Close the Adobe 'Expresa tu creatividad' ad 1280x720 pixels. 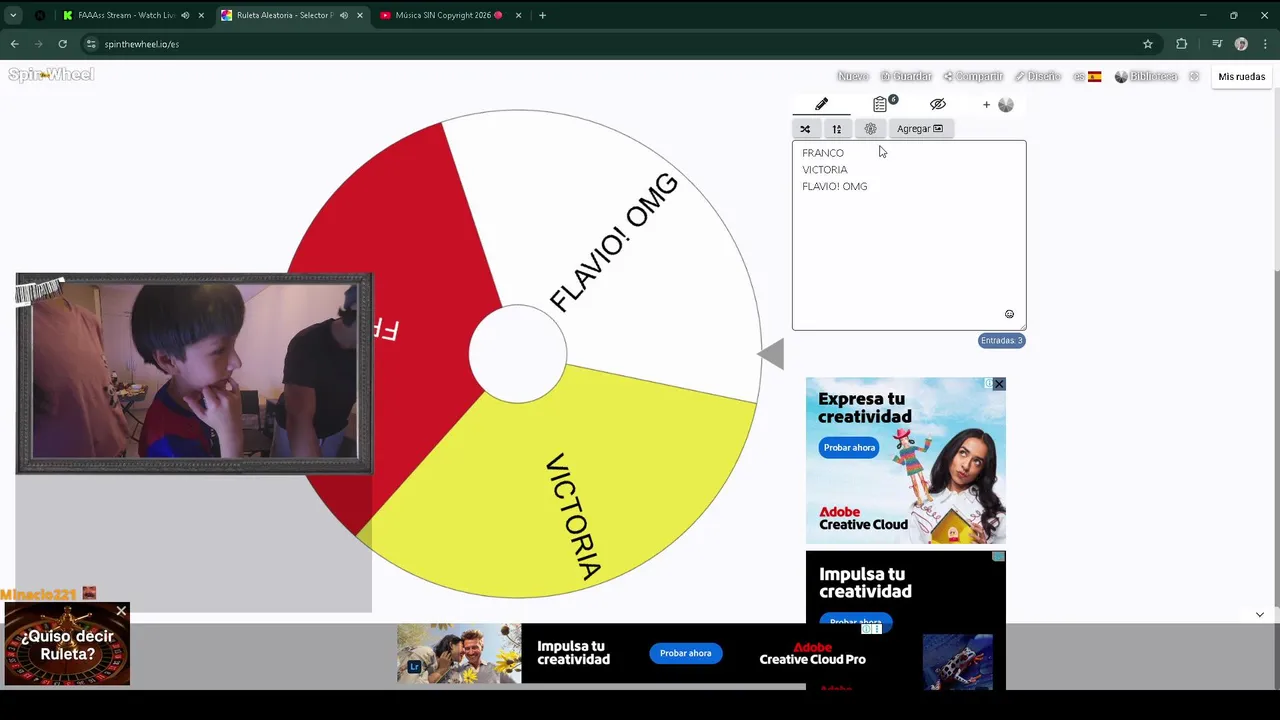pos(998,384)
